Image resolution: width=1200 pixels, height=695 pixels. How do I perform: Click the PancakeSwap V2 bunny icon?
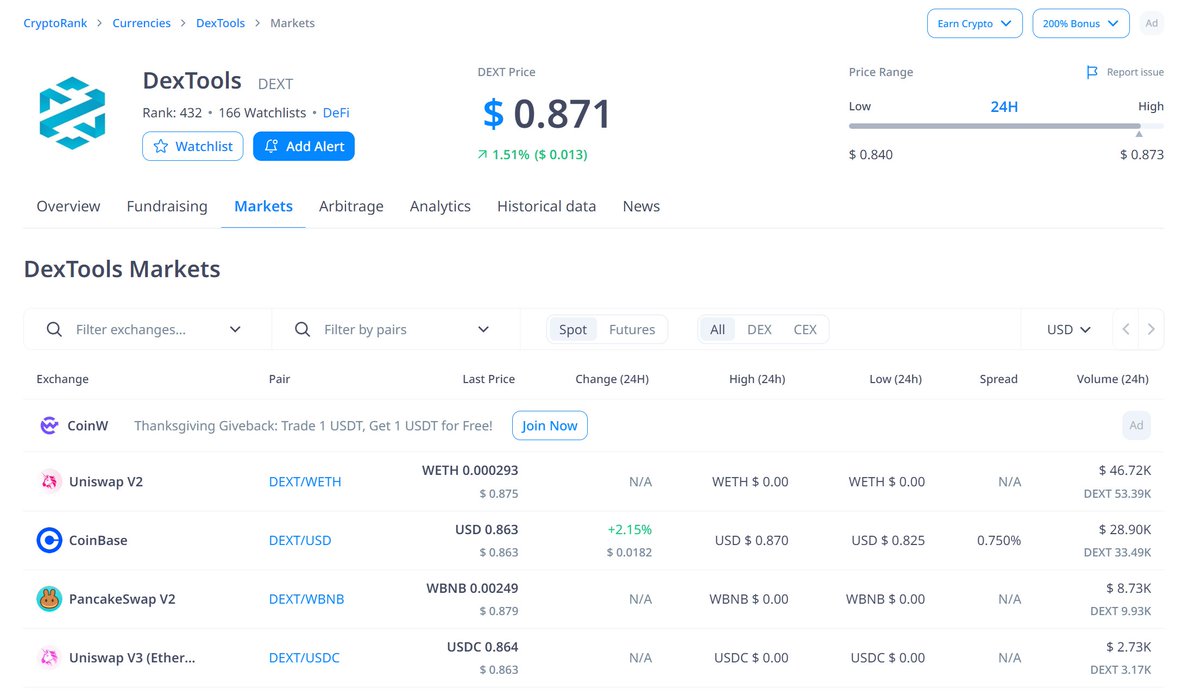pyautogui.click(x=49, y=599)
